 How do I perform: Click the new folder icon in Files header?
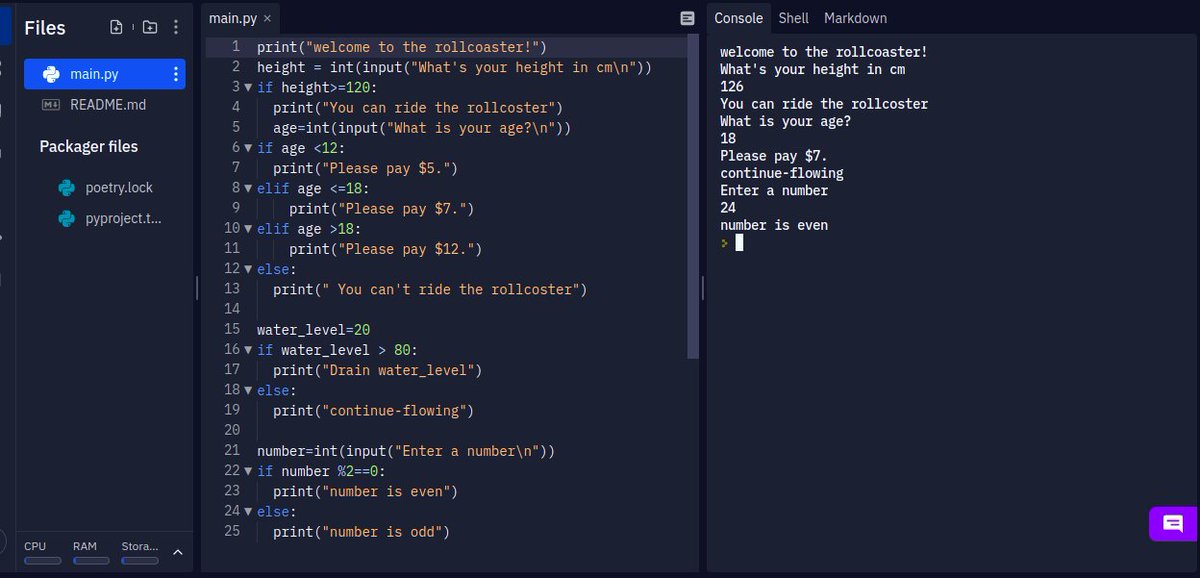150,27
